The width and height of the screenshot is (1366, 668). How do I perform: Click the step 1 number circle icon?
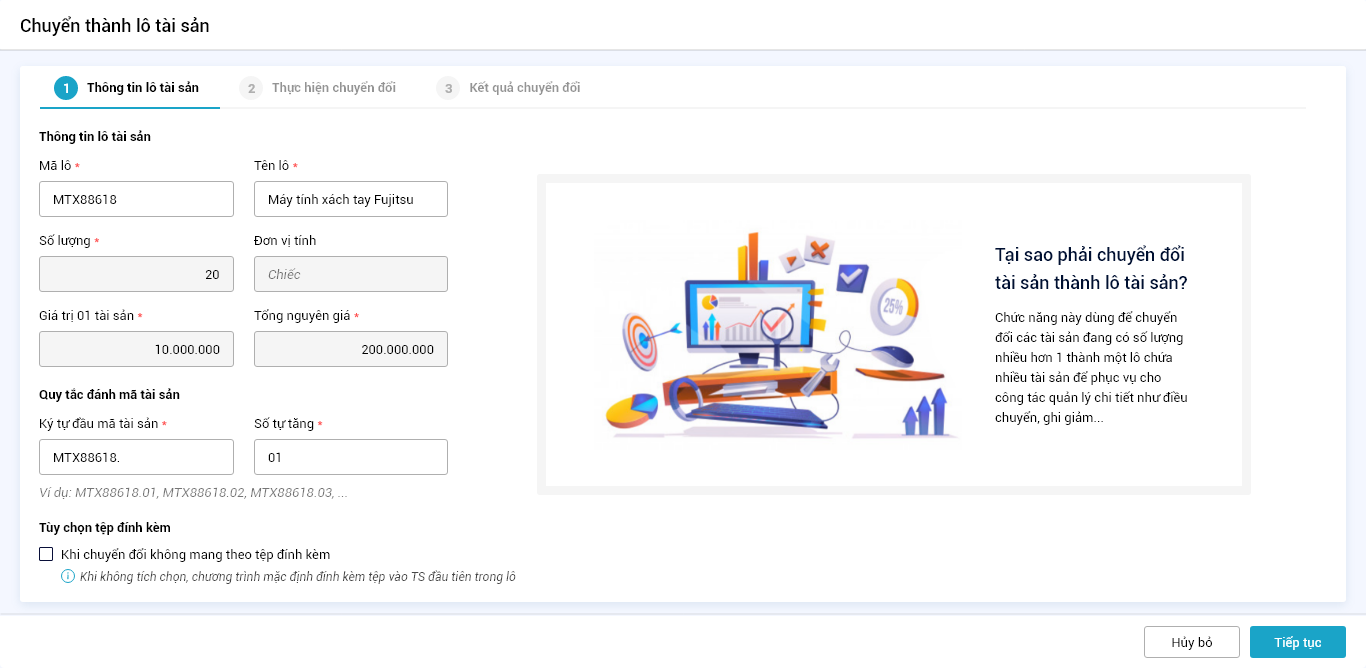point(66,88)
